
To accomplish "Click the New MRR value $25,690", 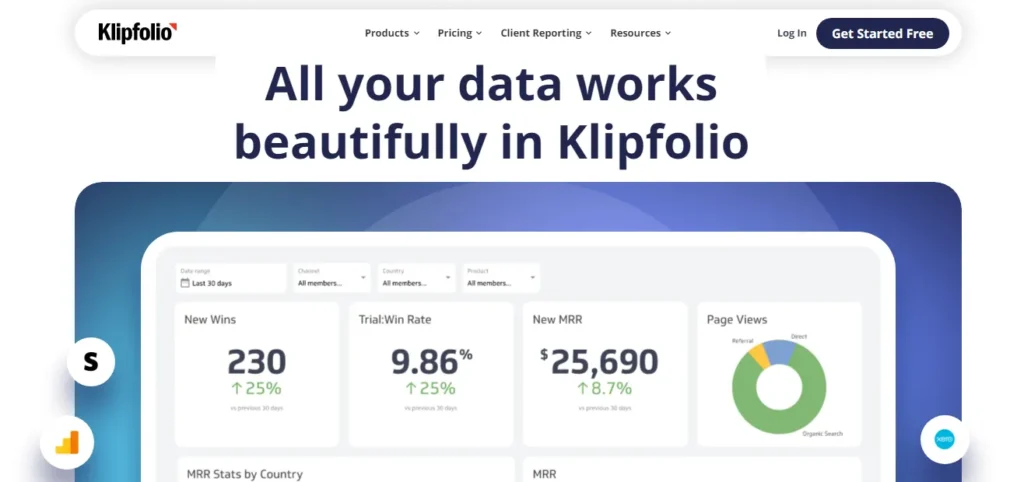I will (x=599, y=362).
